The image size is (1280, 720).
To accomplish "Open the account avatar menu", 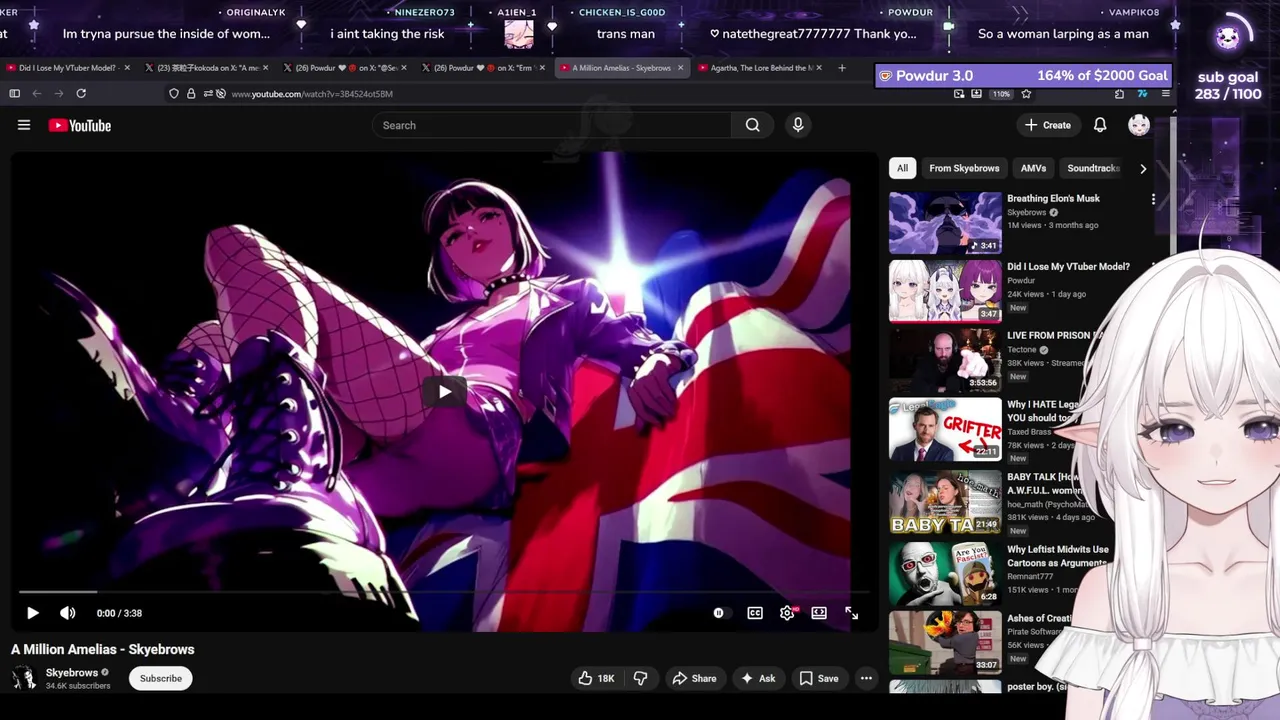I will [x=1139, y=125].
